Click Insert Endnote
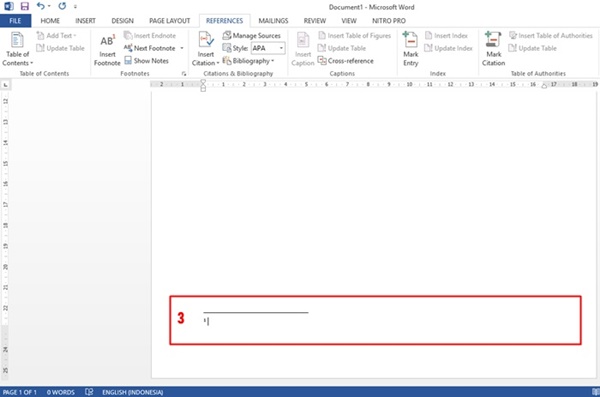The width and height of the screenshot is (600, 397). click(150, 36)
